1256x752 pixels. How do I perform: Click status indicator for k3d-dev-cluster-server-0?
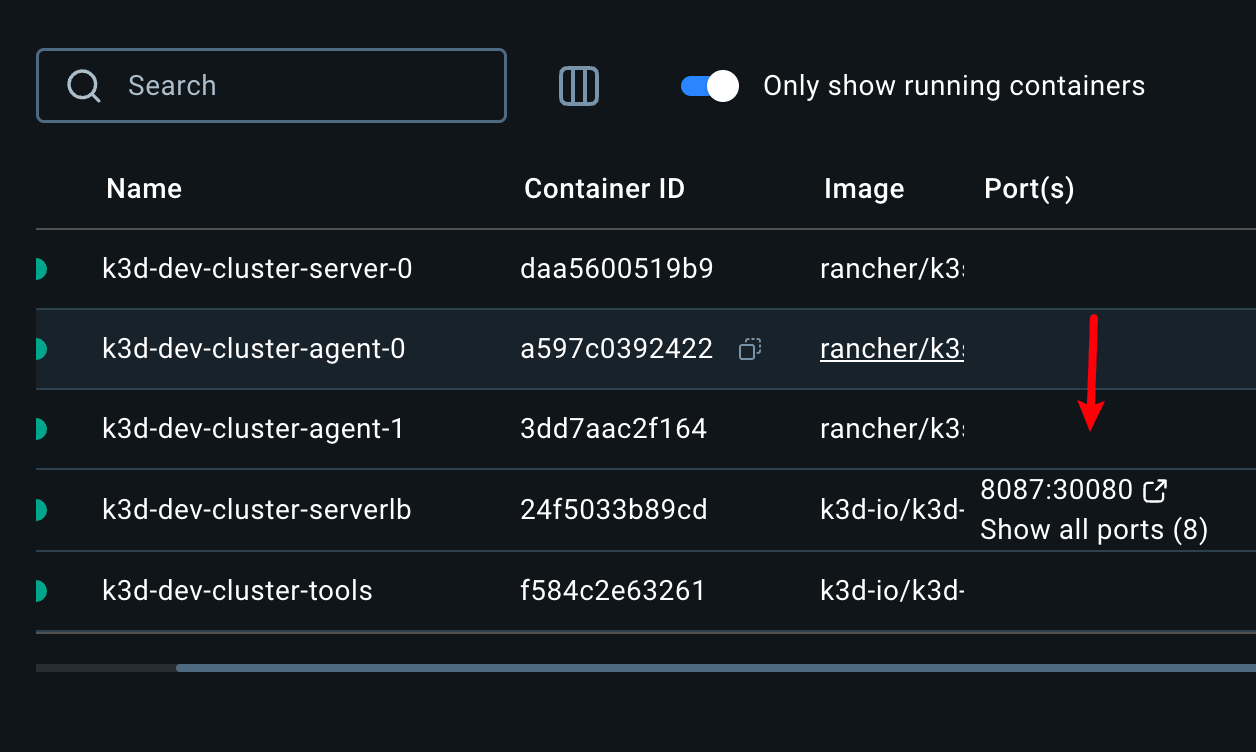point(41,269)
